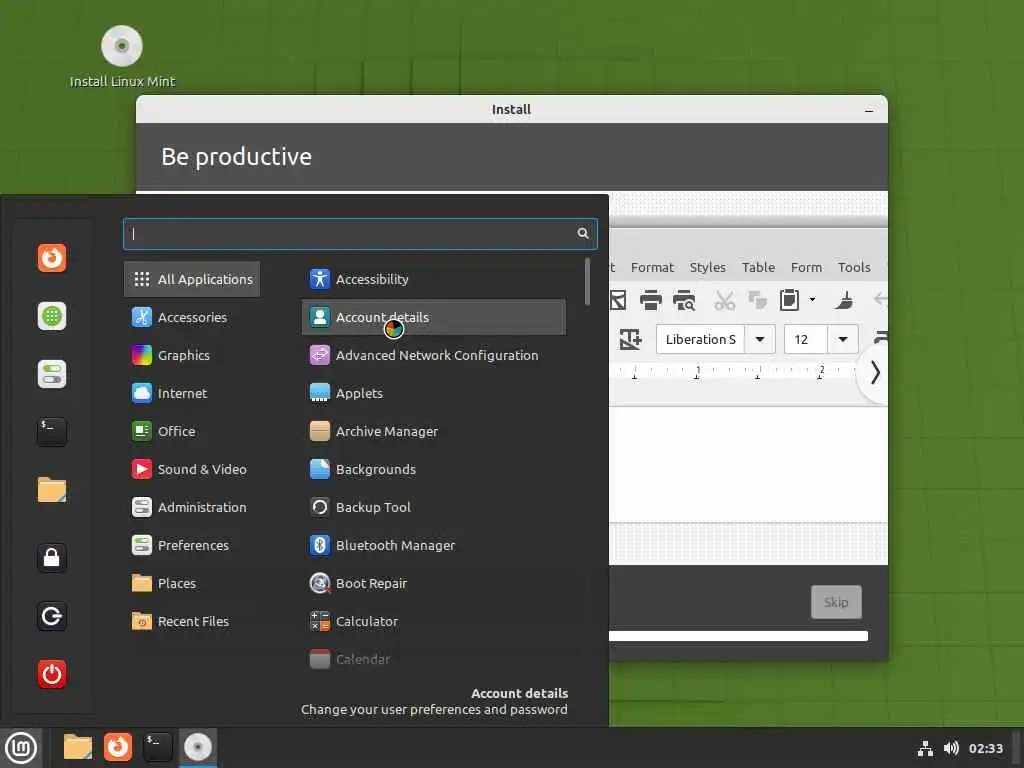Click the Log Out icon in sidebar

(x=52, y=616)
